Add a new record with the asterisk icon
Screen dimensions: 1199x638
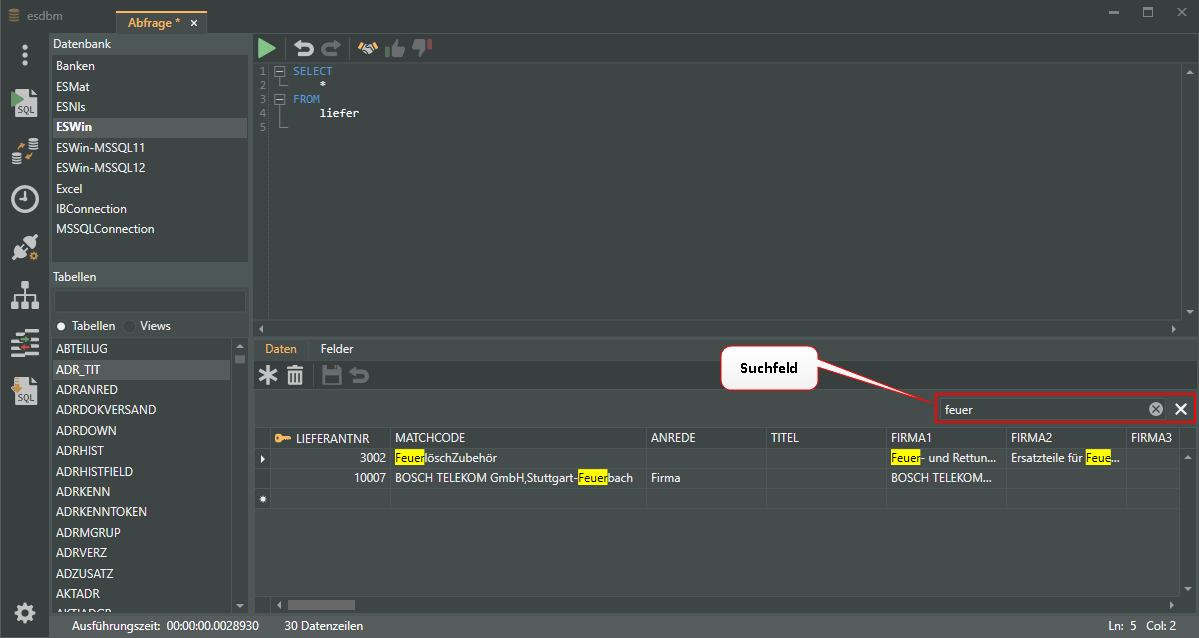268,375
